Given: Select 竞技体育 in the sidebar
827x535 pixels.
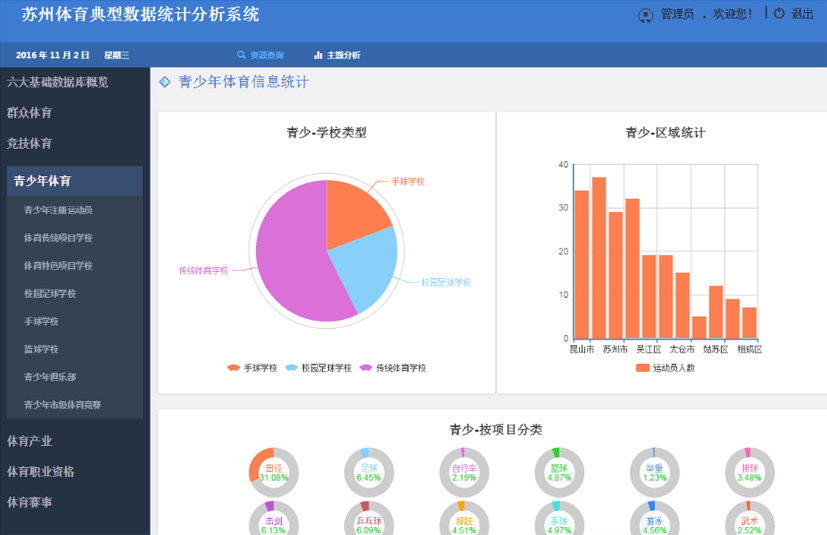Looking at the screenshot, I should tap(30, 143).
